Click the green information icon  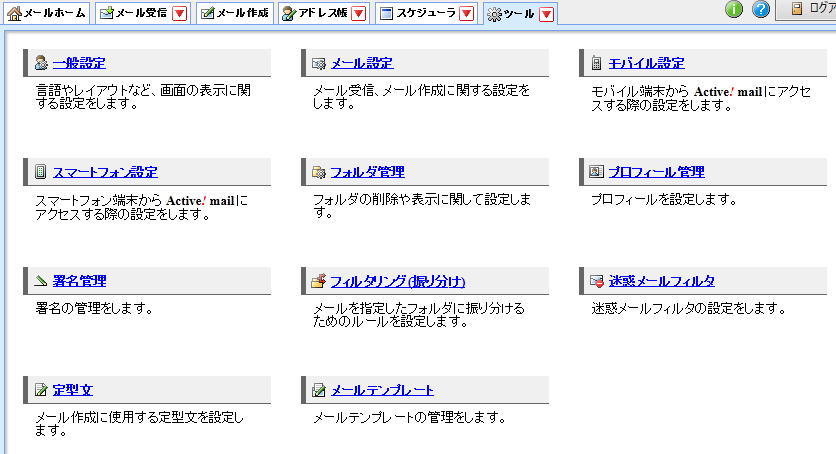tap(734, 9)
